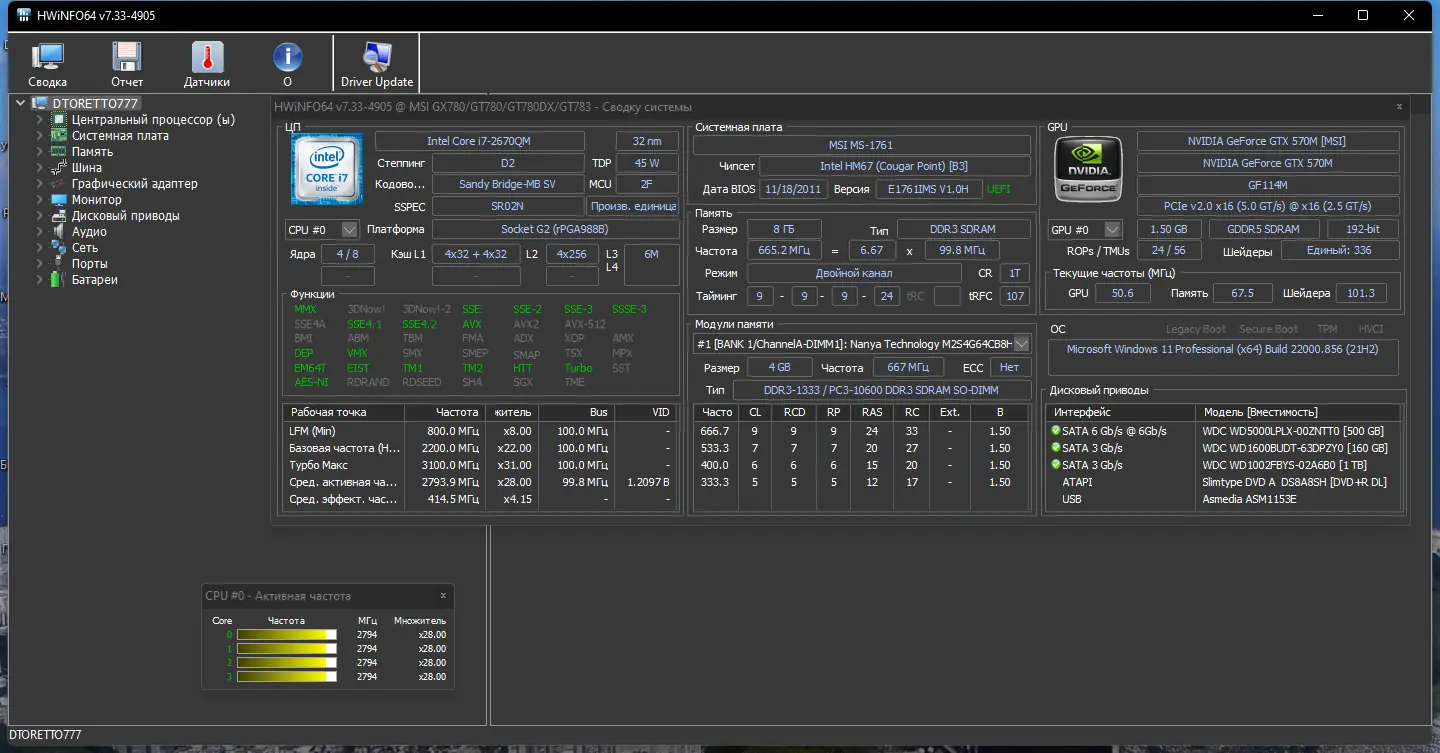Screen dimensions: 1440x753
Task: Expand the Память tree node
Action: tap(40, 152)
